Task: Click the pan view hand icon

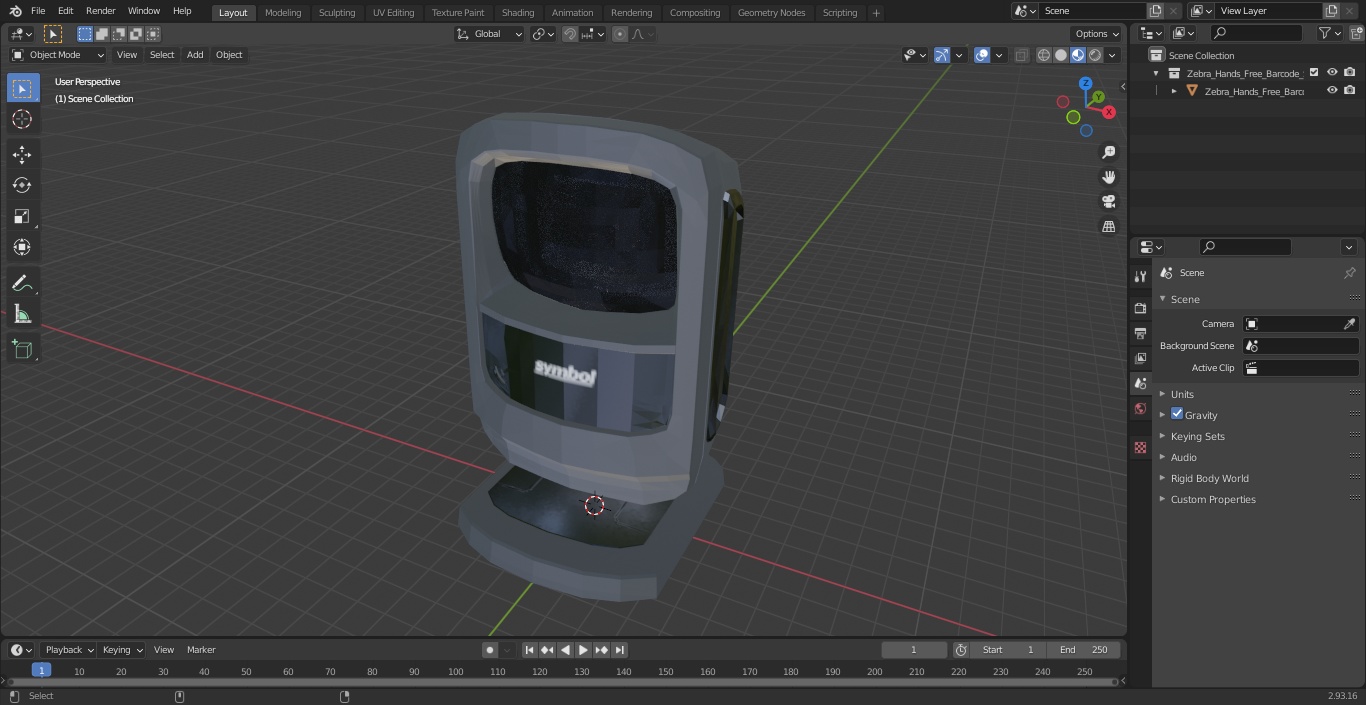Action: (1108, 177)
